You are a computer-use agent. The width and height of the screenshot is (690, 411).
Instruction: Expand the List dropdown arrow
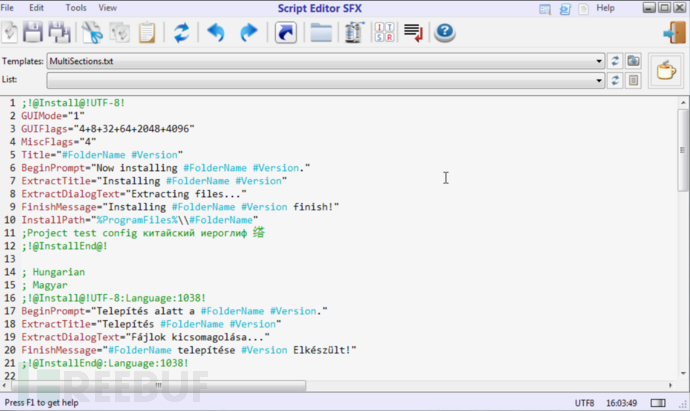click(x=599, y=81)
